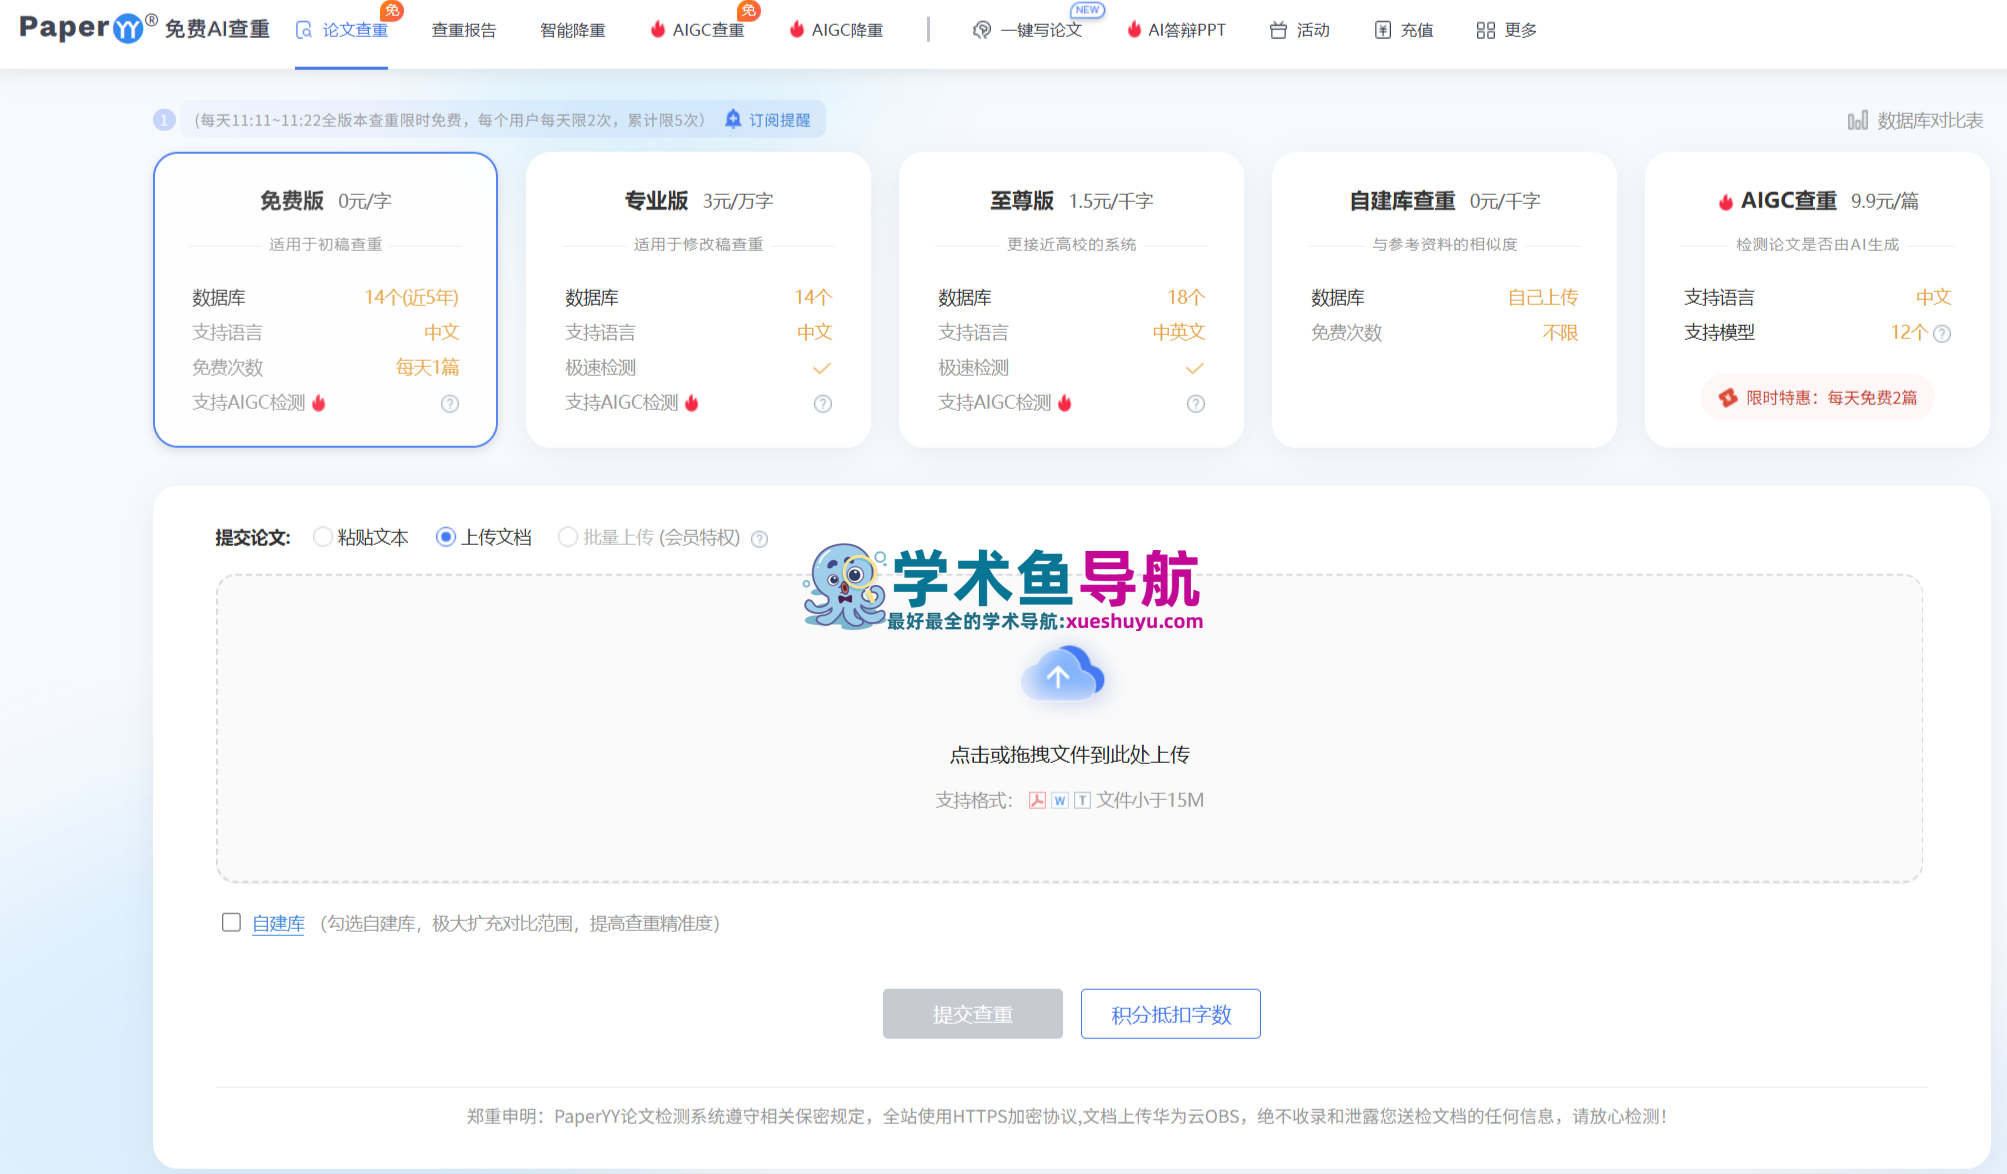This screenshot has width=2007, height=1174.
Task: Open the 论文查重 tab
Action: [x=342, y=30]
